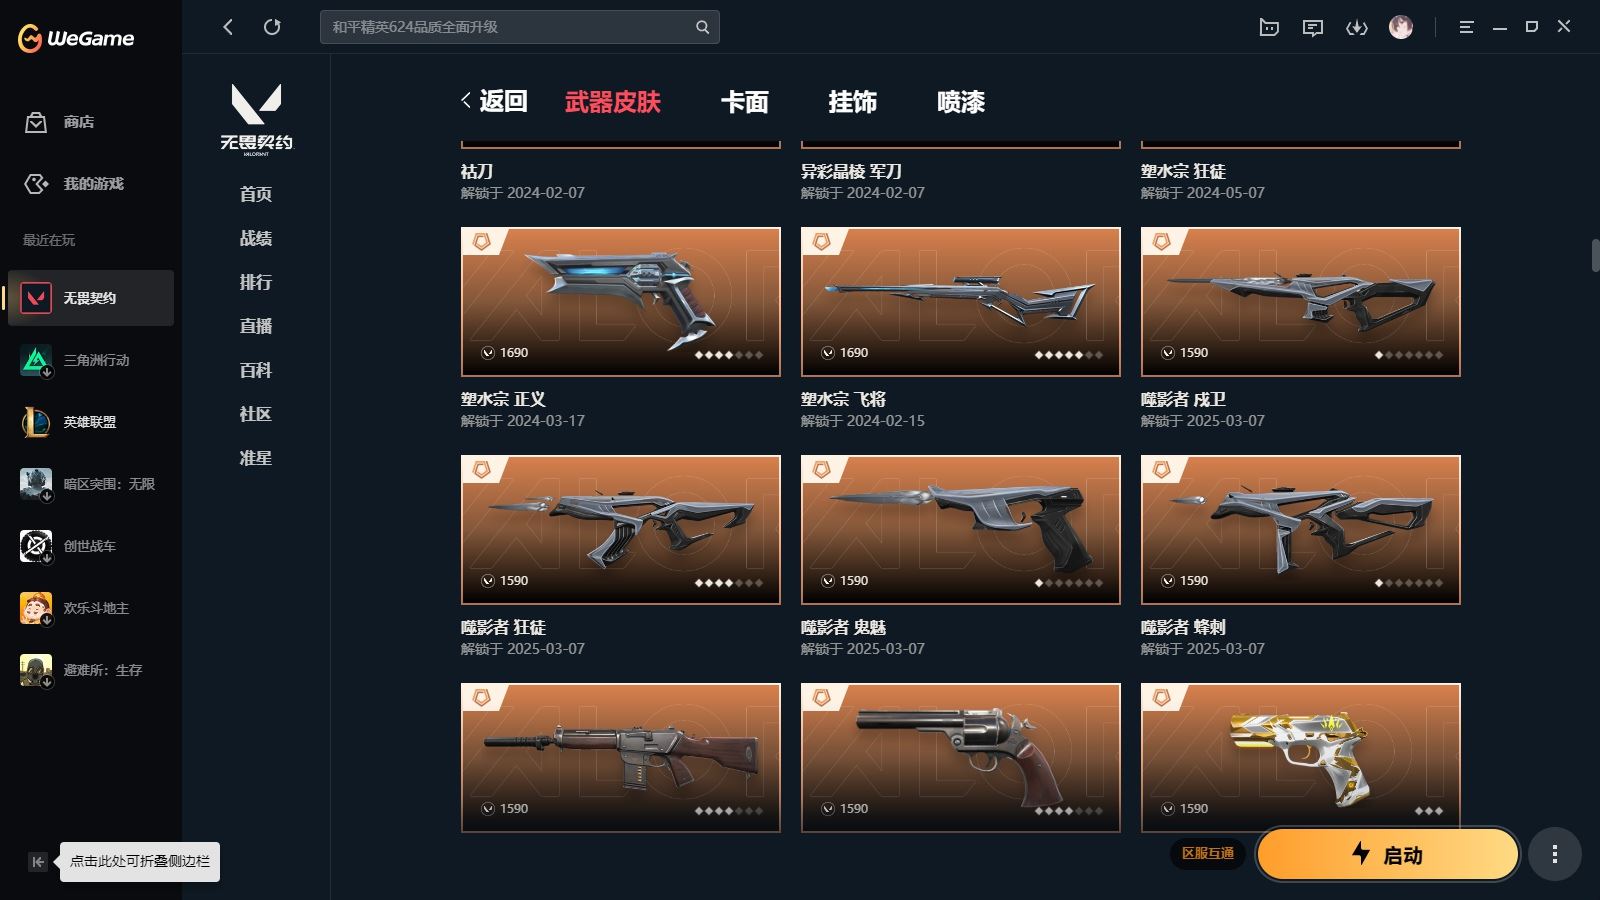Open the download manager icon
This screenshot has height=900, width=1600.
1356,27
